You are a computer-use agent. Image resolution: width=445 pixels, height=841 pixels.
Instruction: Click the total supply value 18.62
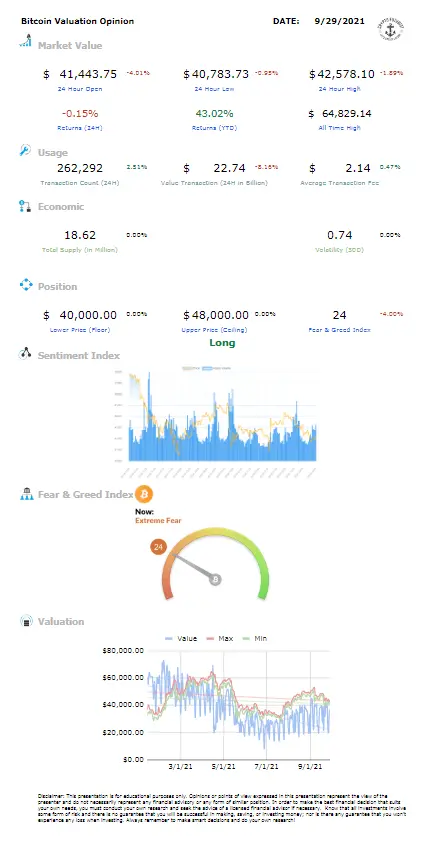pos(80,235)
